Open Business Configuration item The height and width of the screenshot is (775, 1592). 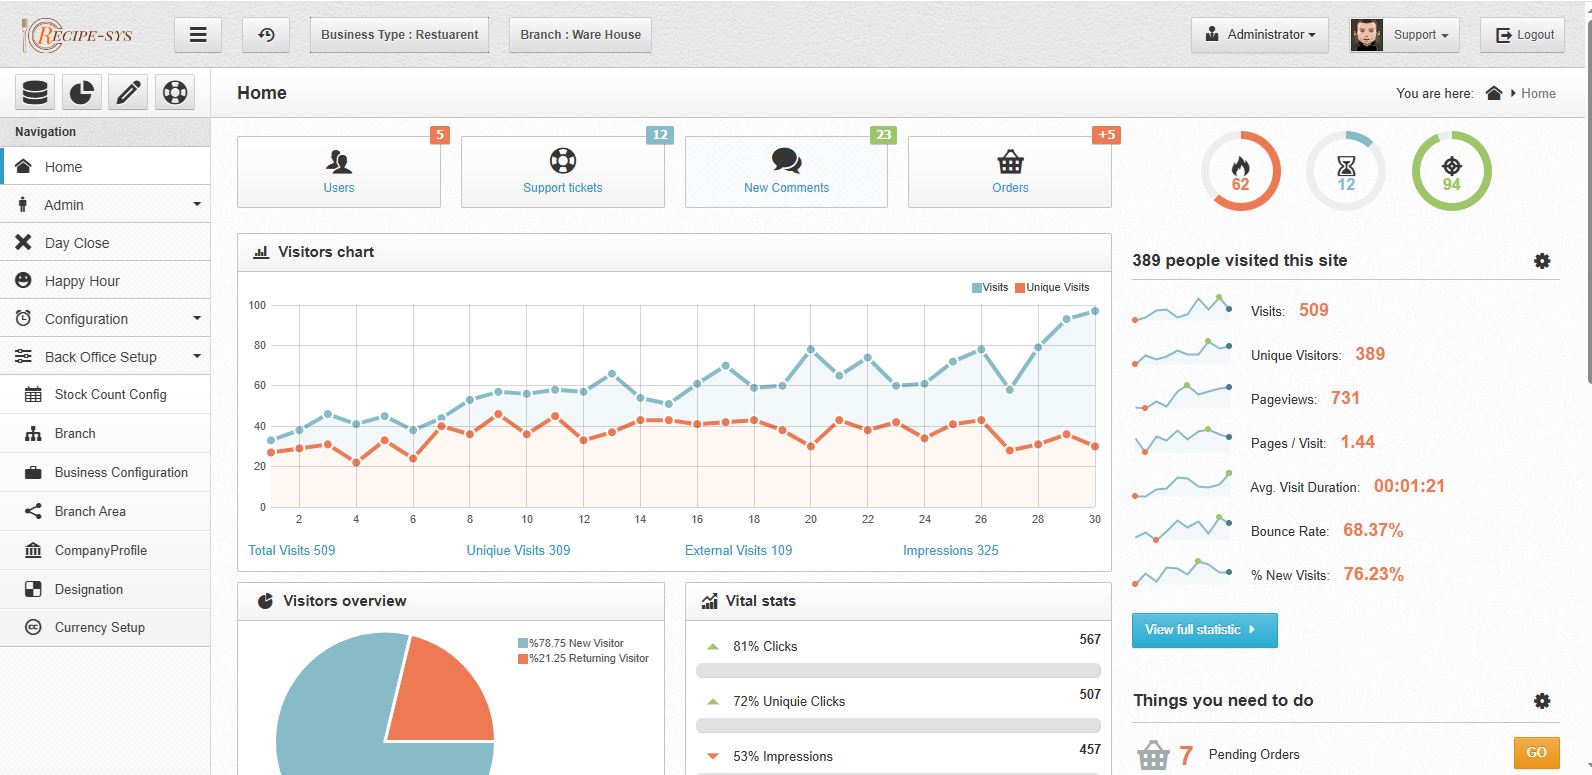point(105,473)
